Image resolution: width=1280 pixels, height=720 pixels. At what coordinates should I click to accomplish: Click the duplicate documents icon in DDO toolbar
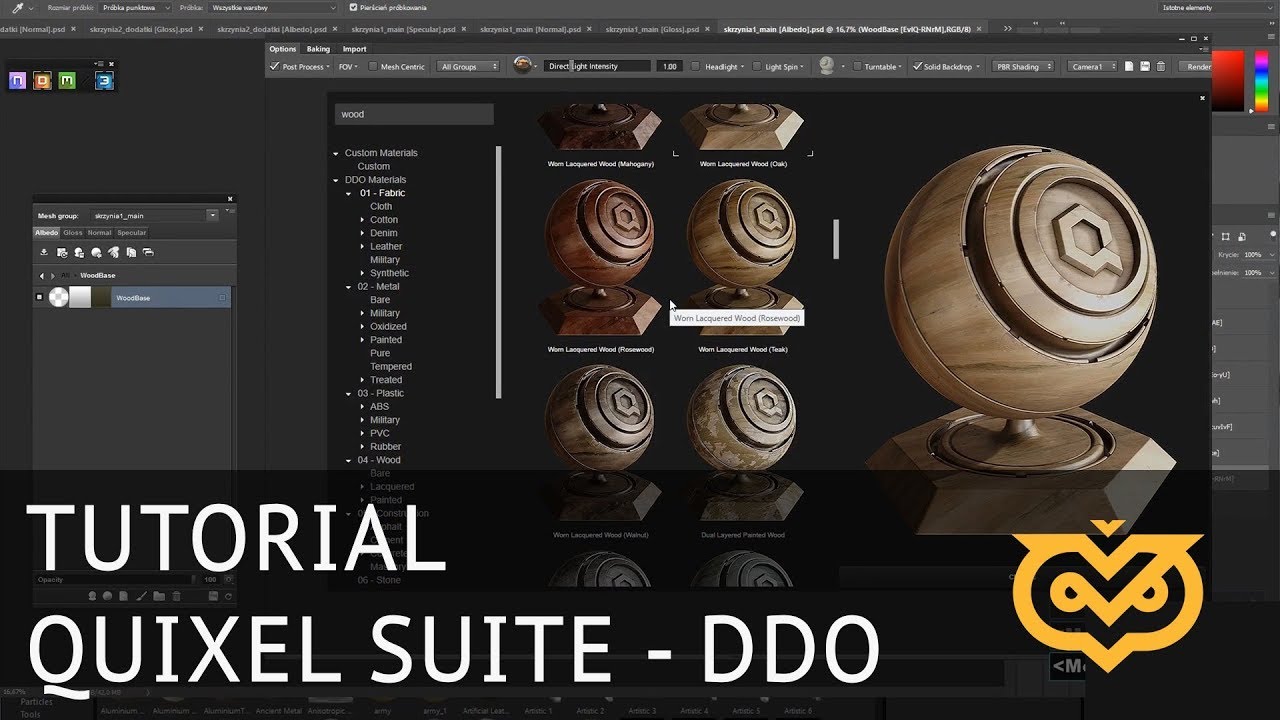[131, 253]
